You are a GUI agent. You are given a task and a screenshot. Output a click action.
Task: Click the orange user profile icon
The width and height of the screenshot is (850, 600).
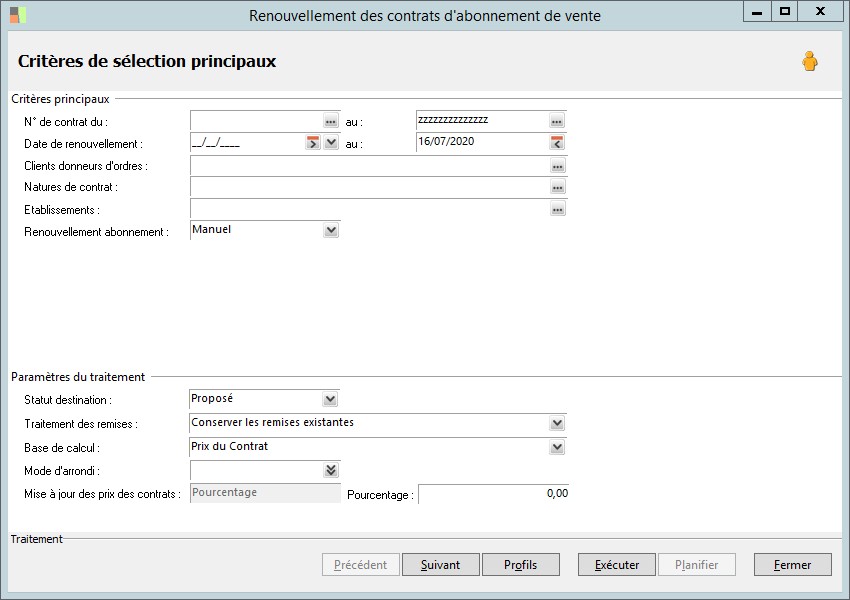tap(809, 62)
